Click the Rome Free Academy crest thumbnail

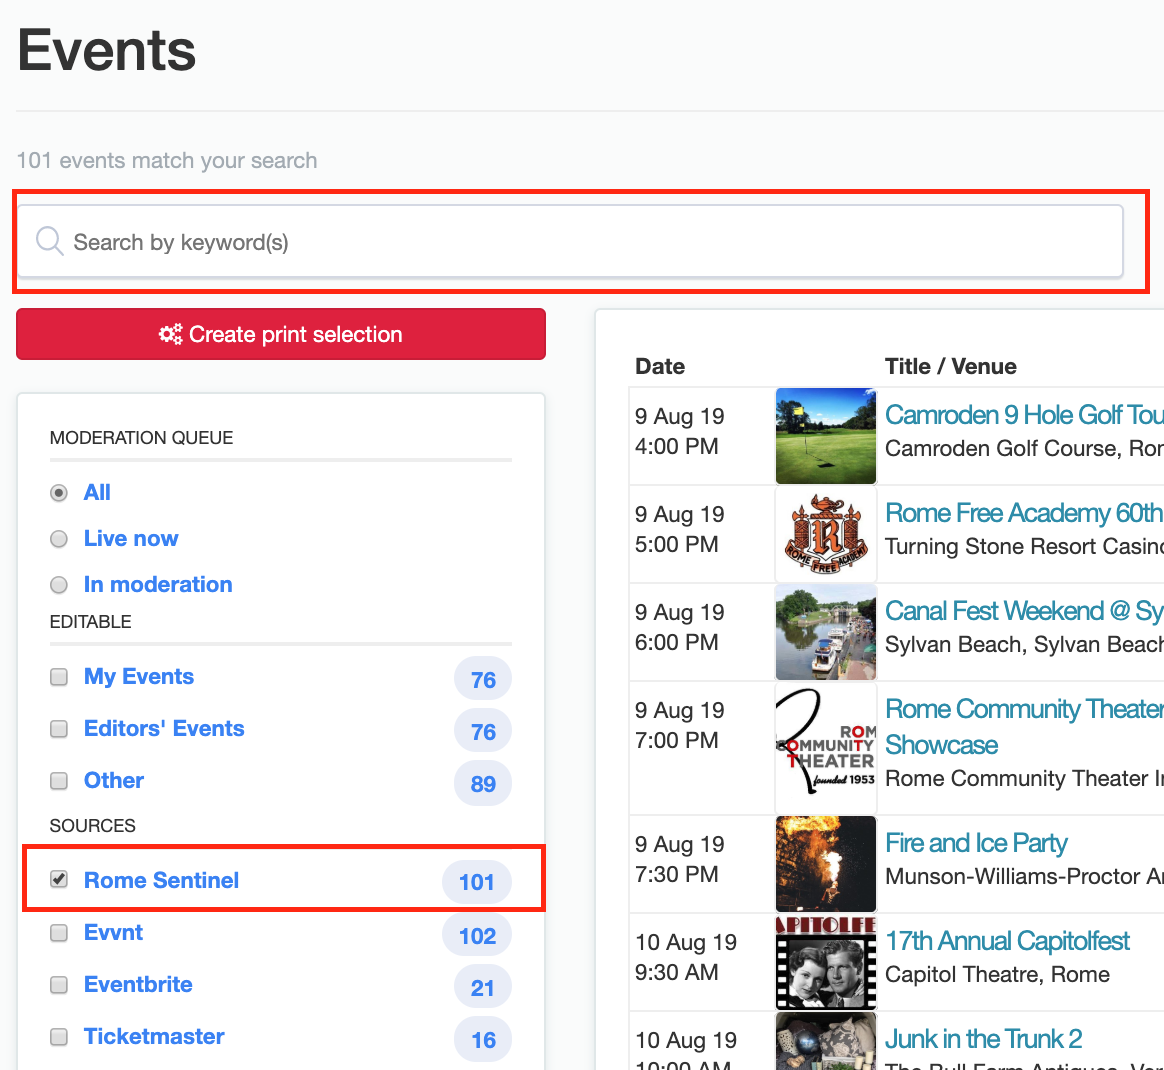(825, 534)
